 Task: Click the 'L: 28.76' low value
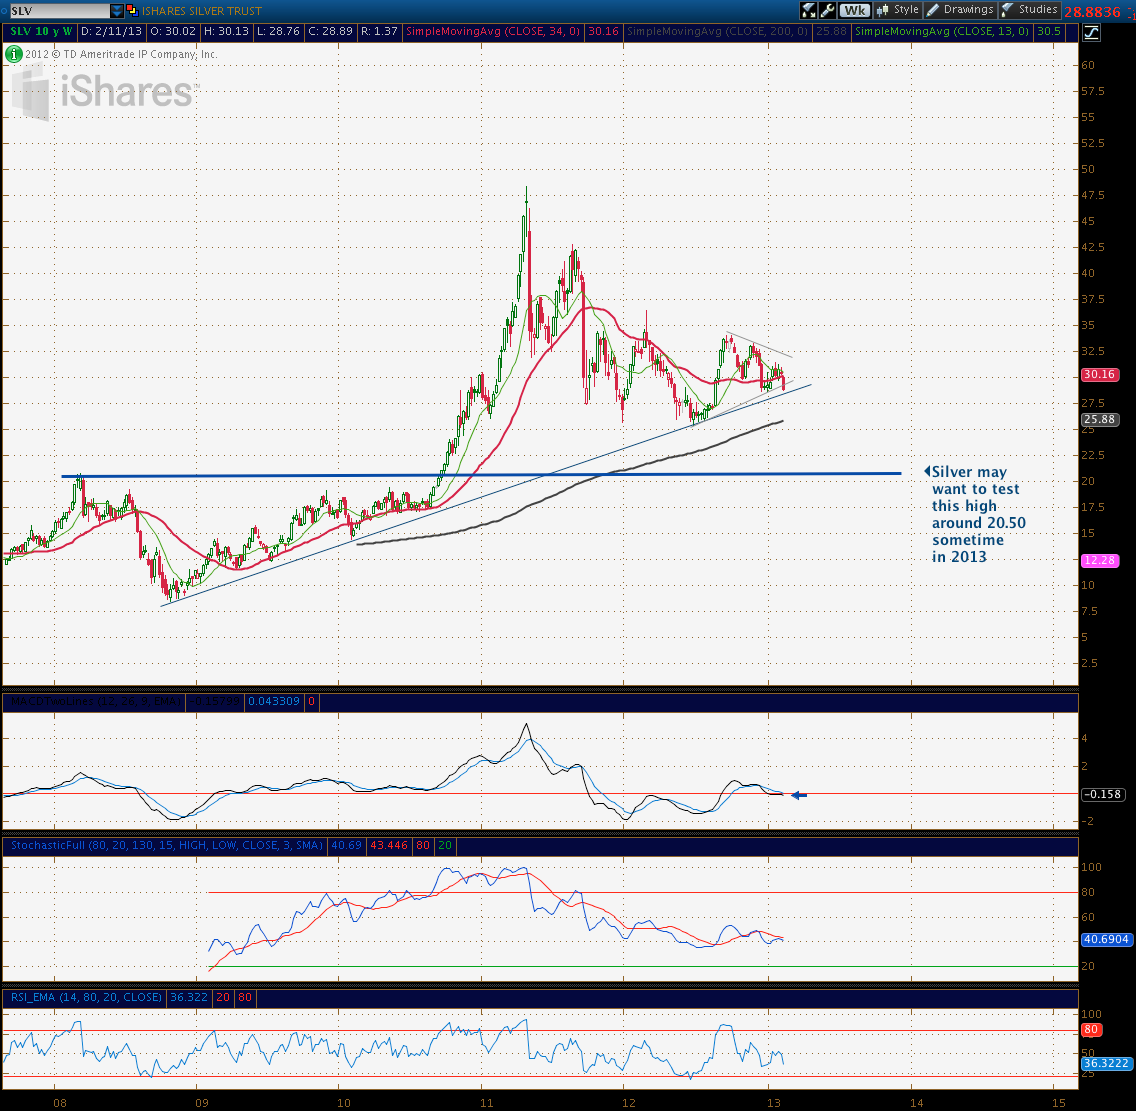[x=277, y=31]
